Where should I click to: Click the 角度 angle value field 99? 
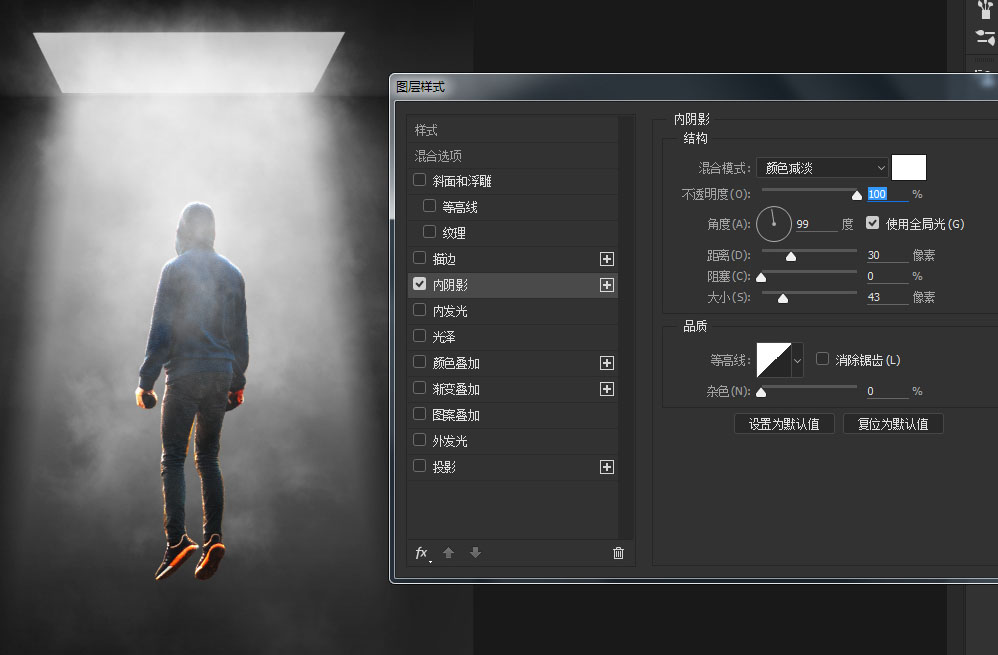(816, 224)
